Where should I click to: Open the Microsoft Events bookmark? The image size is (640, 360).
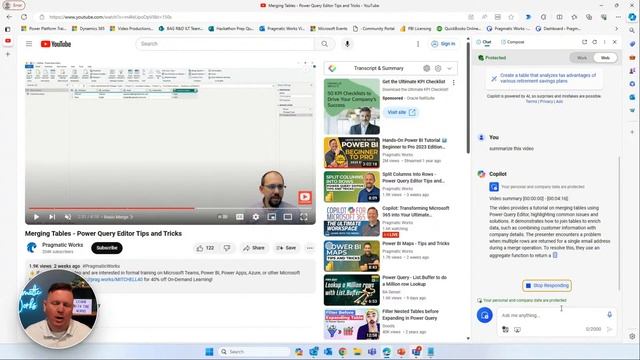pos(329,29)
